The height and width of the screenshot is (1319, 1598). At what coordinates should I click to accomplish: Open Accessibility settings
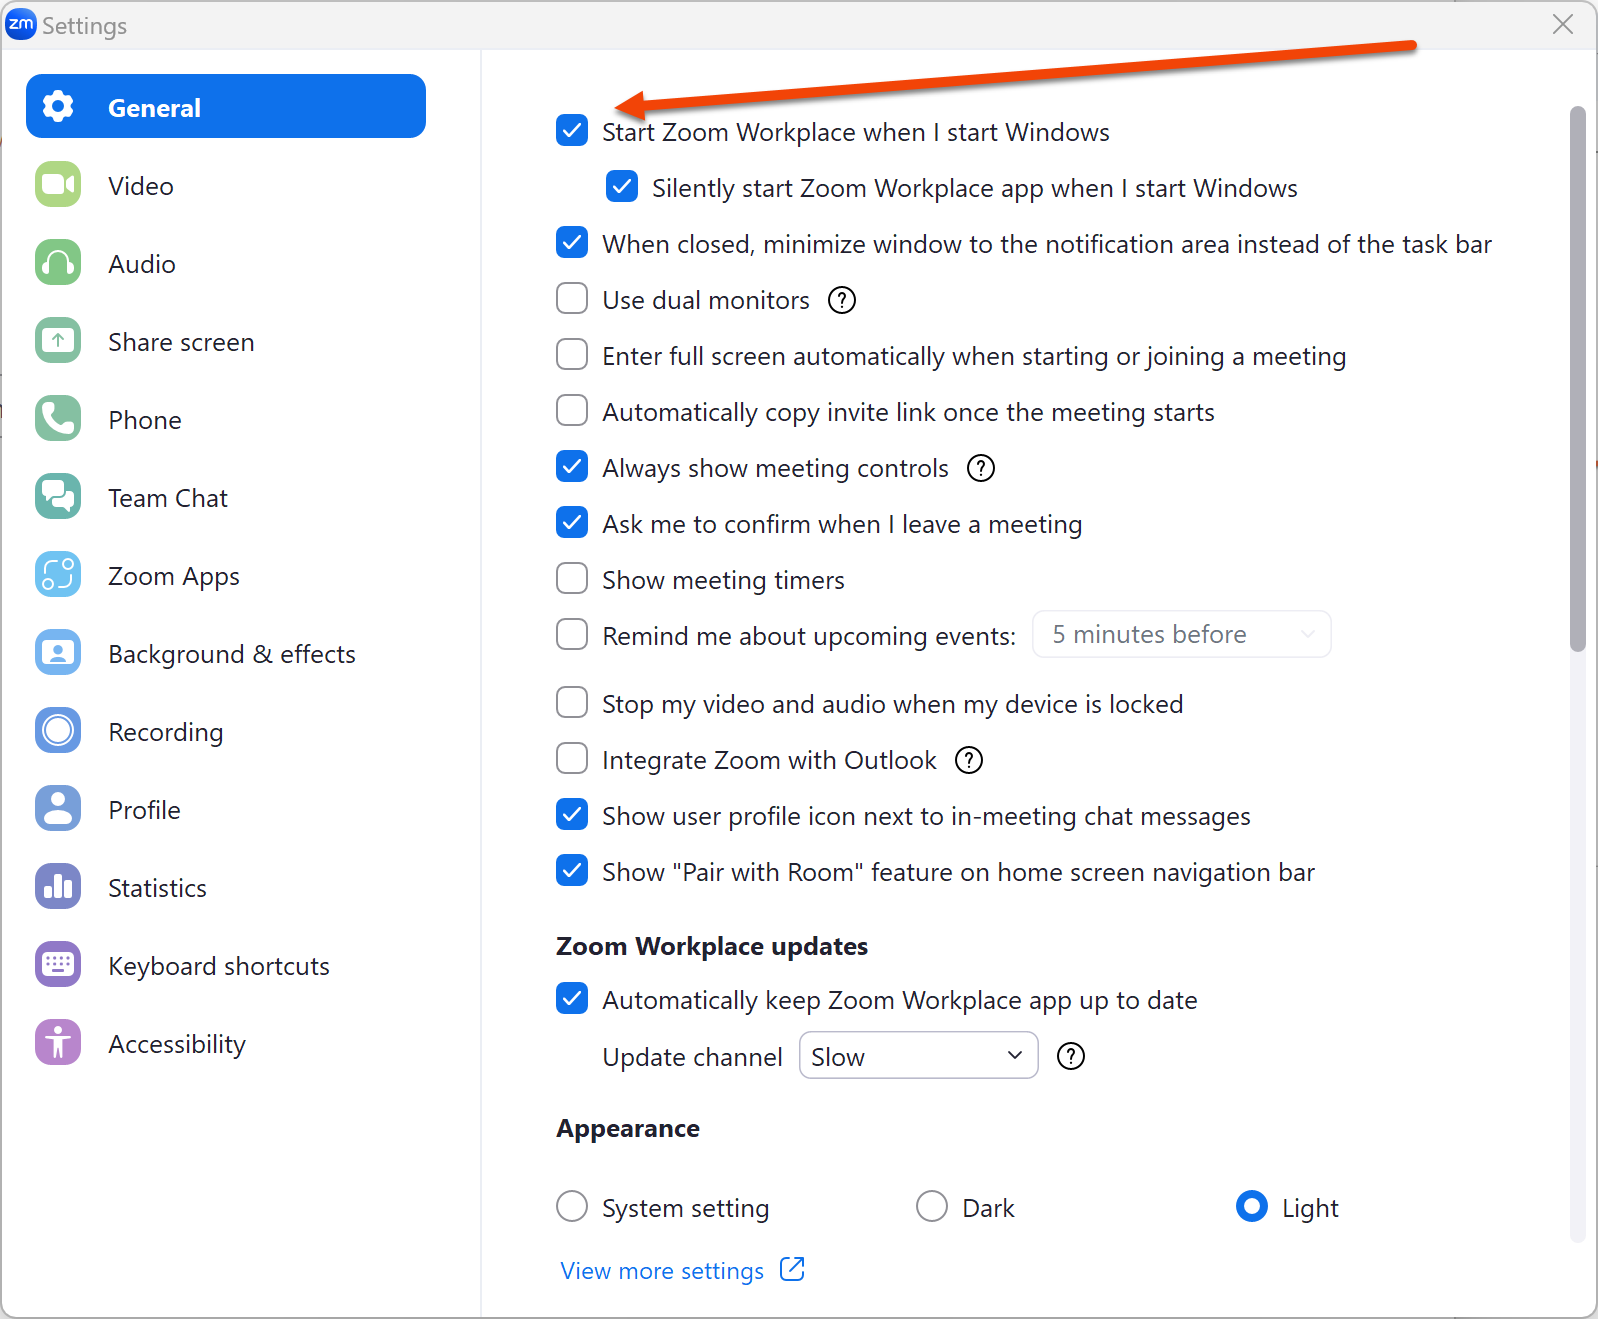[x=176, y=1043]
